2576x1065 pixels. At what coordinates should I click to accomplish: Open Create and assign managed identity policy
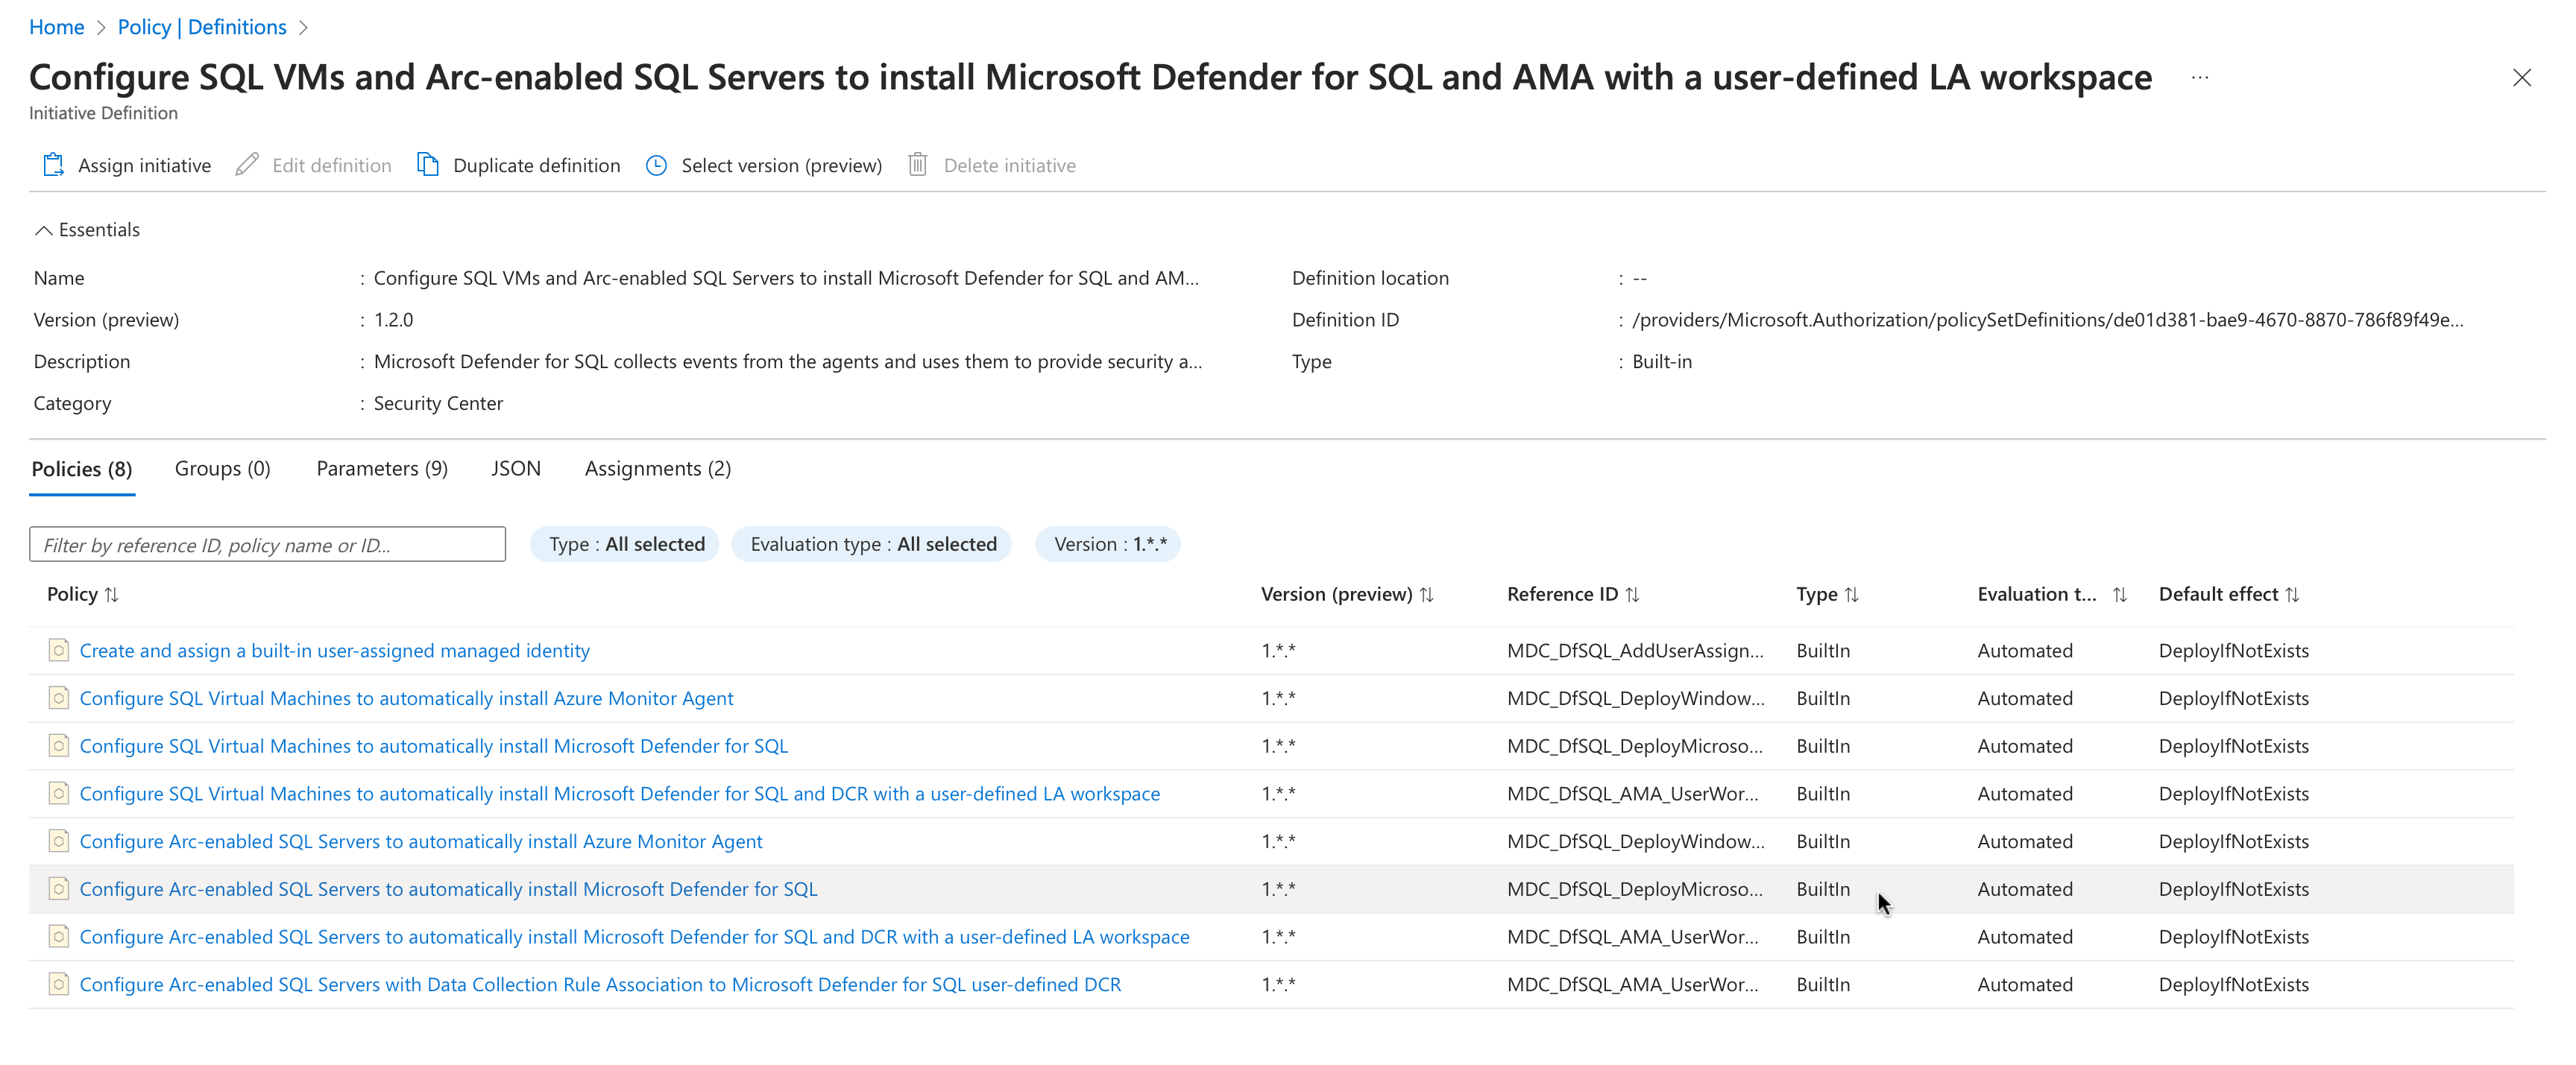click(x=334, y=650)
